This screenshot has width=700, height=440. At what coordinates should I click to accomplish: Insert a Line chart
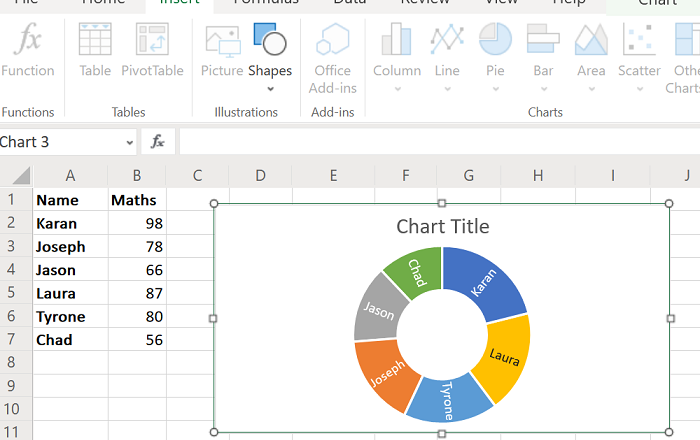tap(447, 56)
